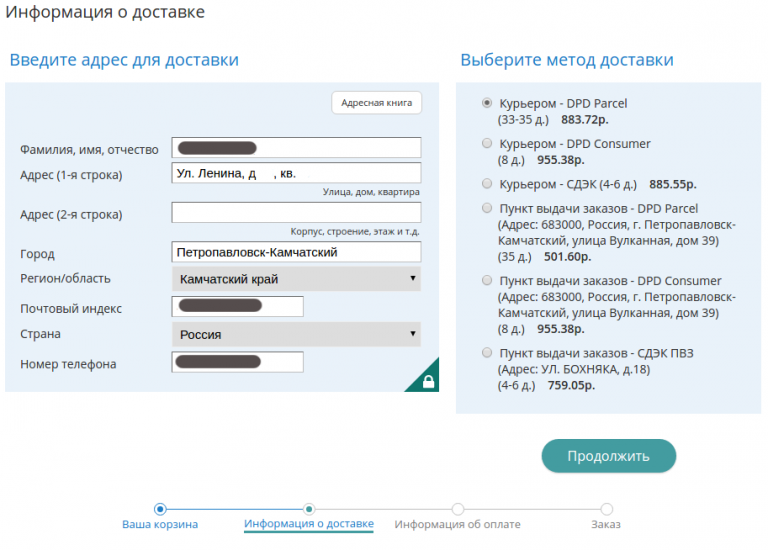Open the Адресная книга button

[x=376, y=103]
